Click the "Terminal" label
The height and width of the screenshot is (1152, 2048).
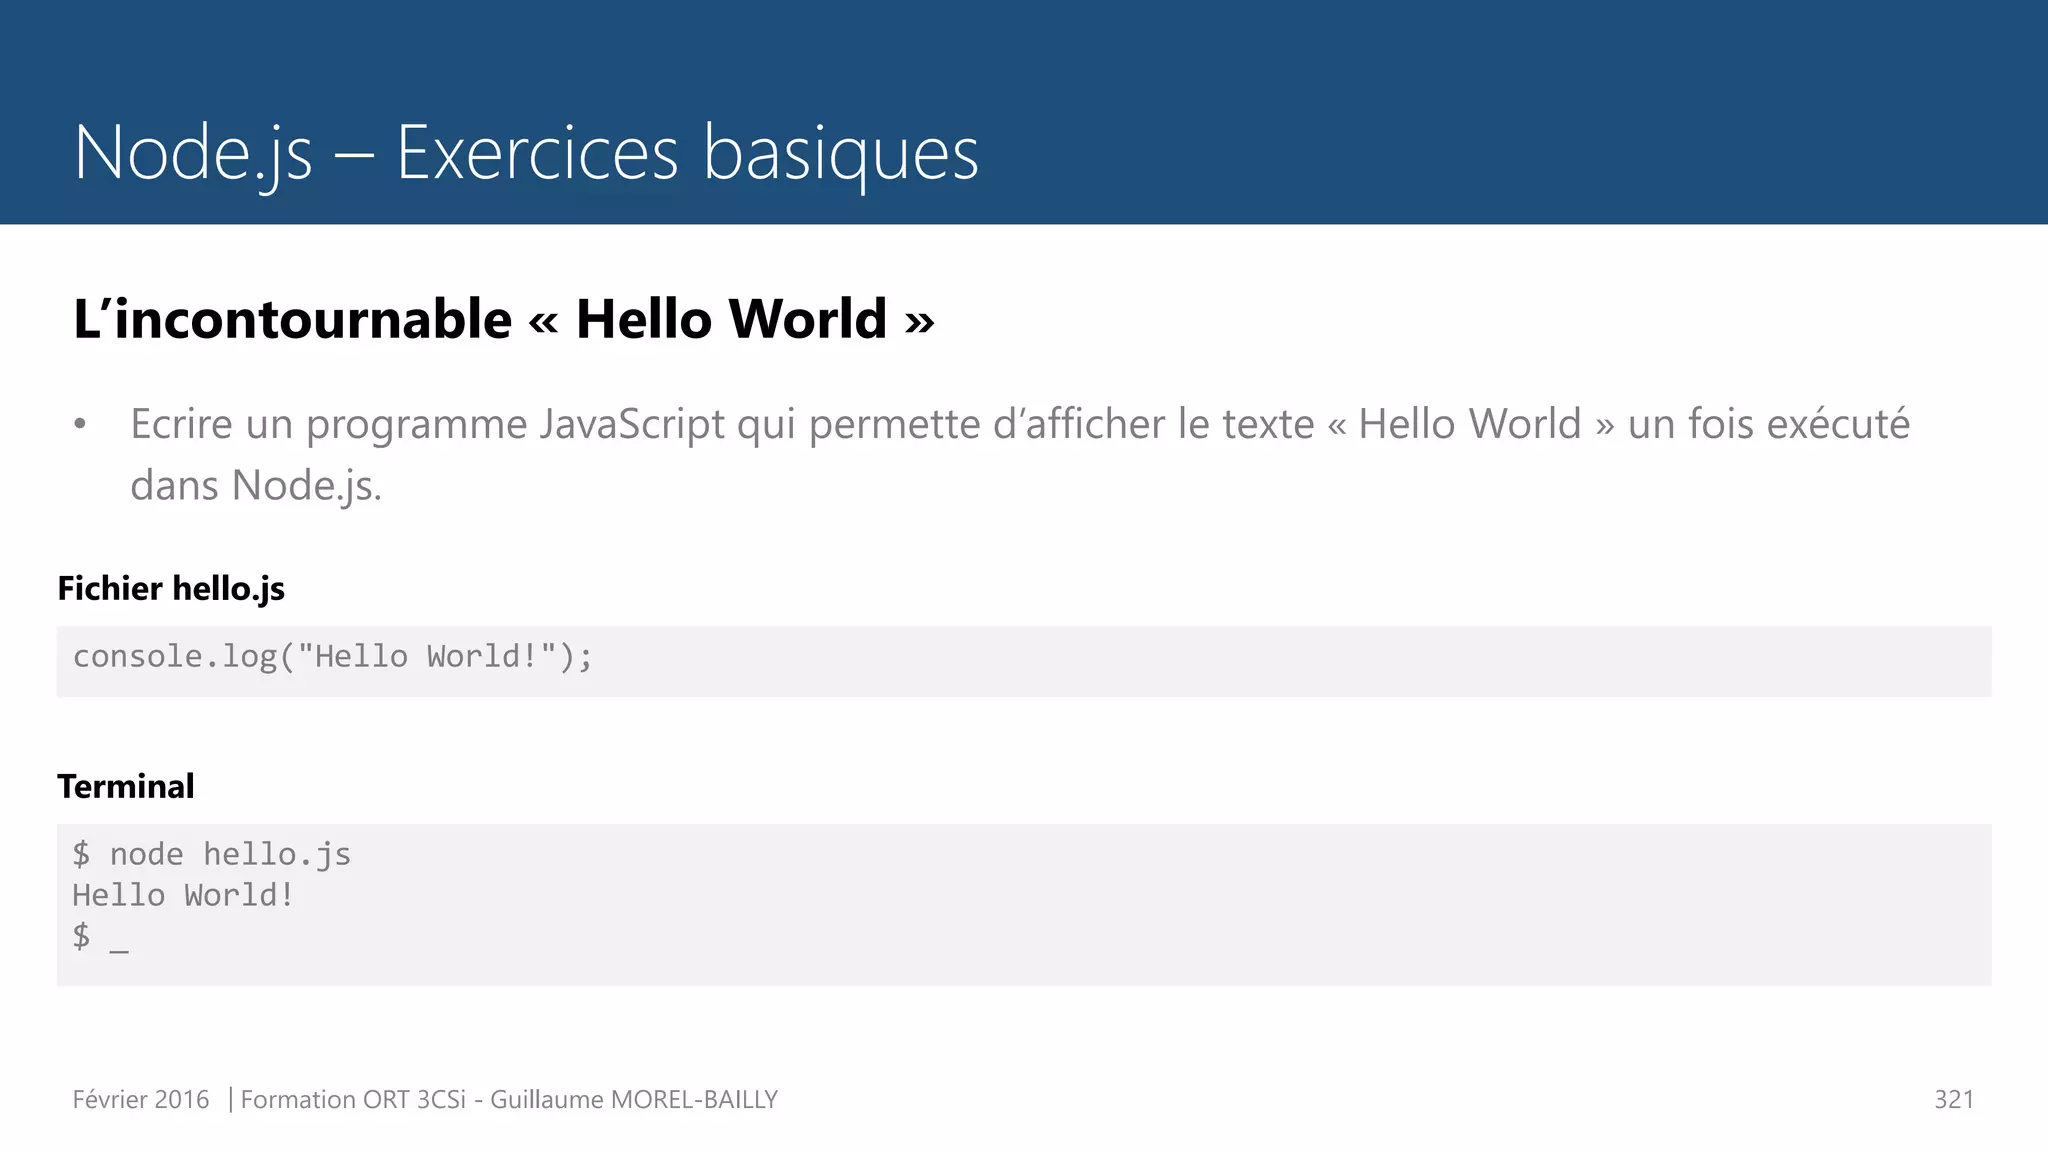click(126, 787)
